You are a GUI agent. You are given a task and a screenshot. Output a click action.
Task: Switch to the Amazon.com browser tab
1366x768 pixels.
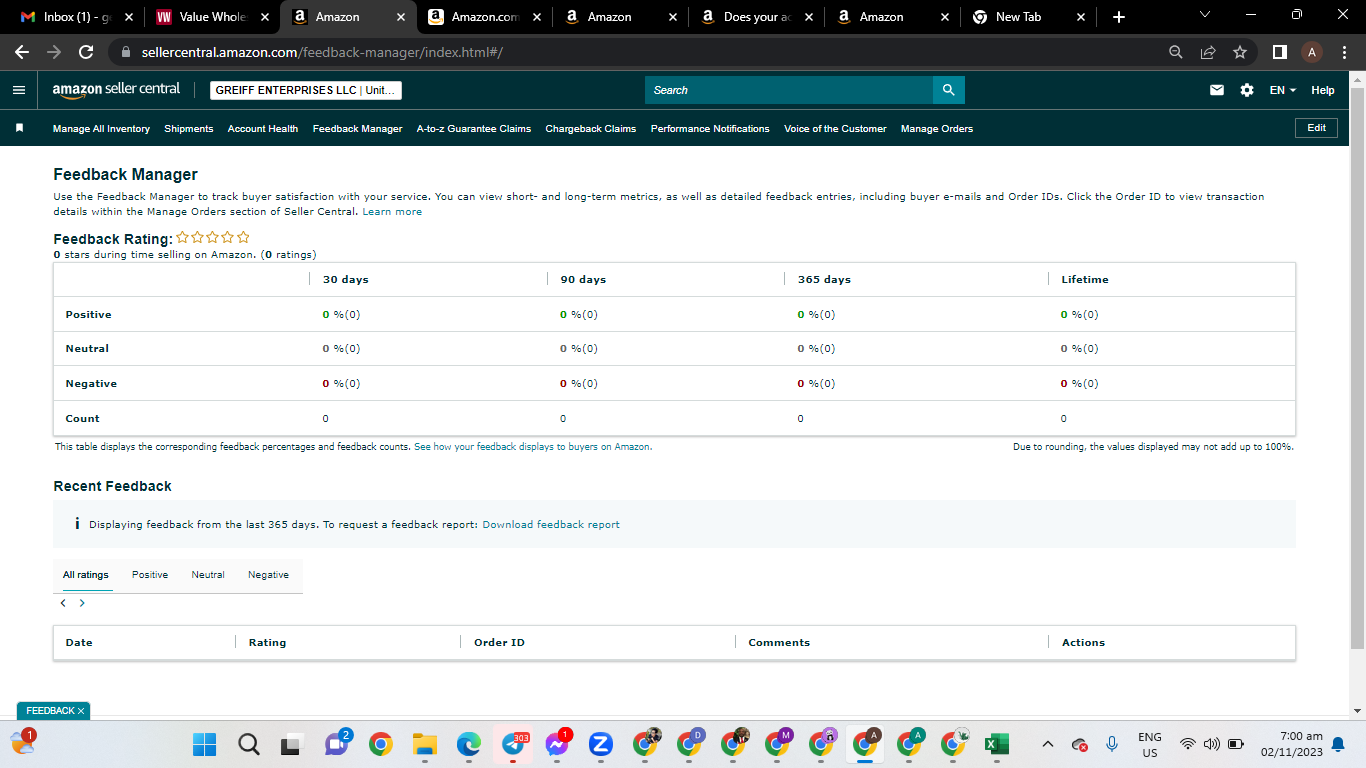[x=485, y=17]
